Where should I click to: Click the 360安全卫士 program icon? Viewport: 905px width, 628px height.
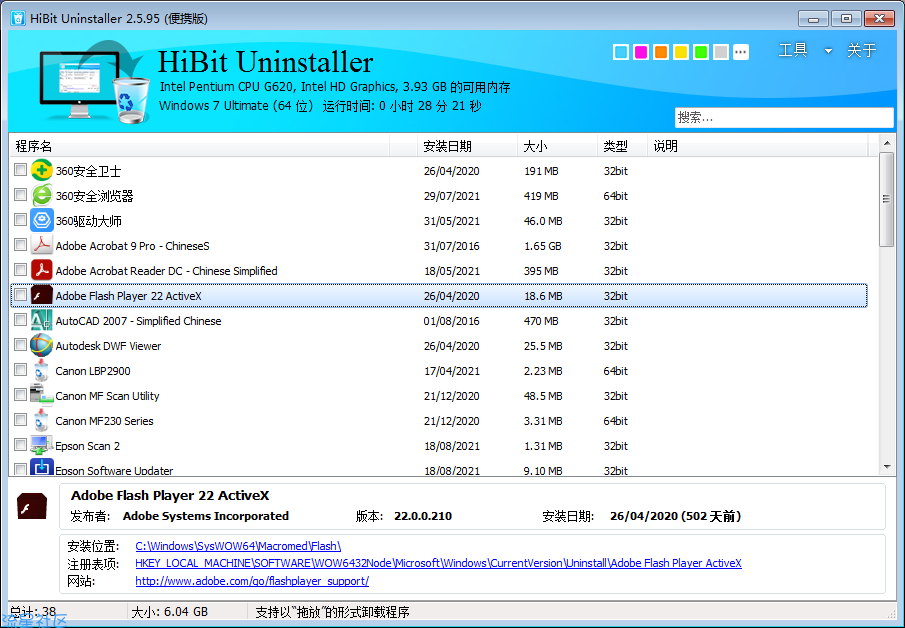[42, 170]
